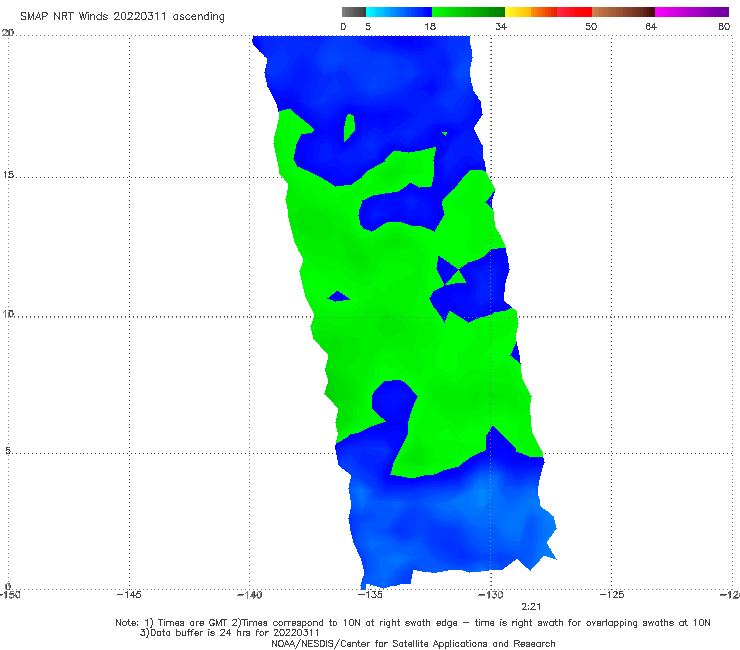Click the red segment of the color bar
This screenshot has width=740, height=650.
click(574, 12)
